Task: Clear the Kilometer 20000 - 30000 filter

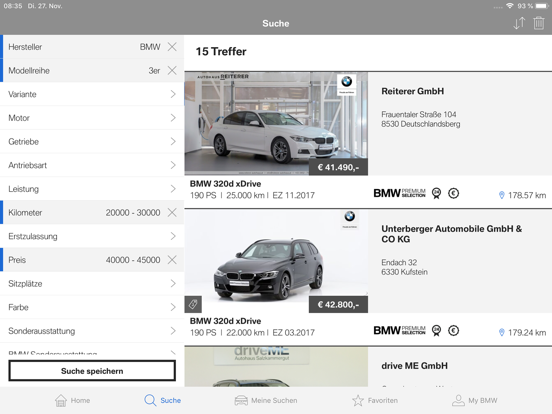Action: 172,212
